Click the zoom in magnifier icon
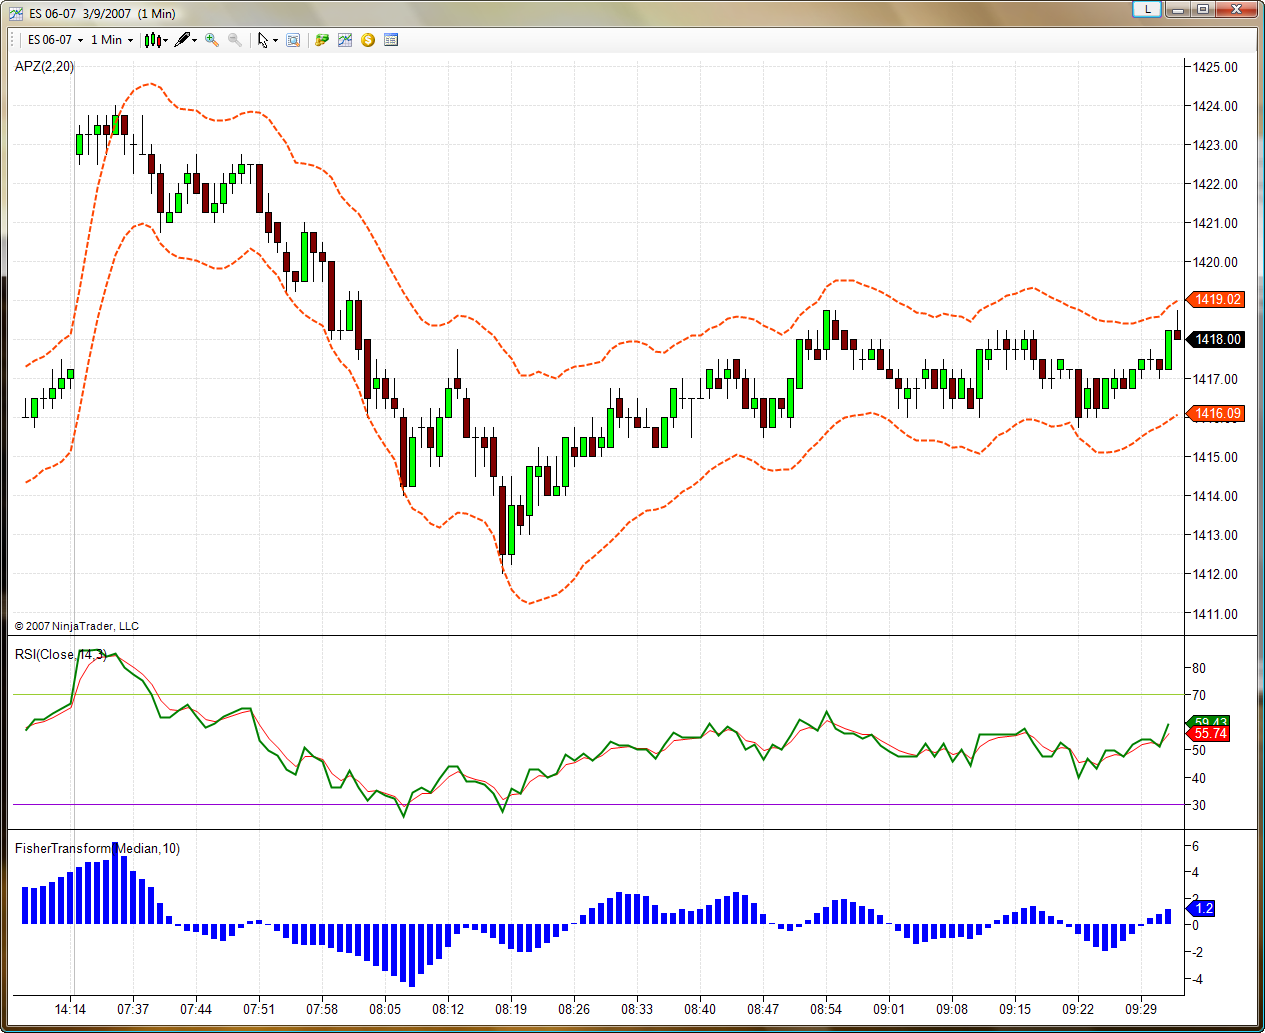This screenshot has width=1265, height=1033. pyautogui.click(x=211, y=40)
